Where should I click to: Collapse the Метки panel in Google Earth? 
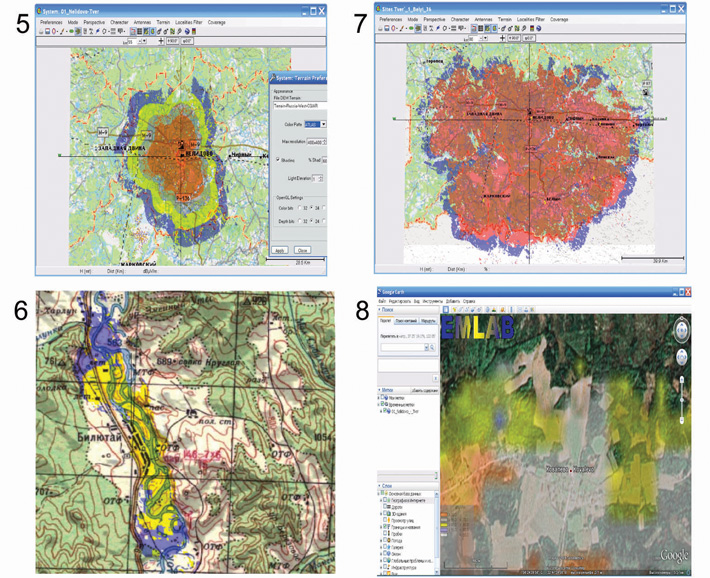(379, 390)
